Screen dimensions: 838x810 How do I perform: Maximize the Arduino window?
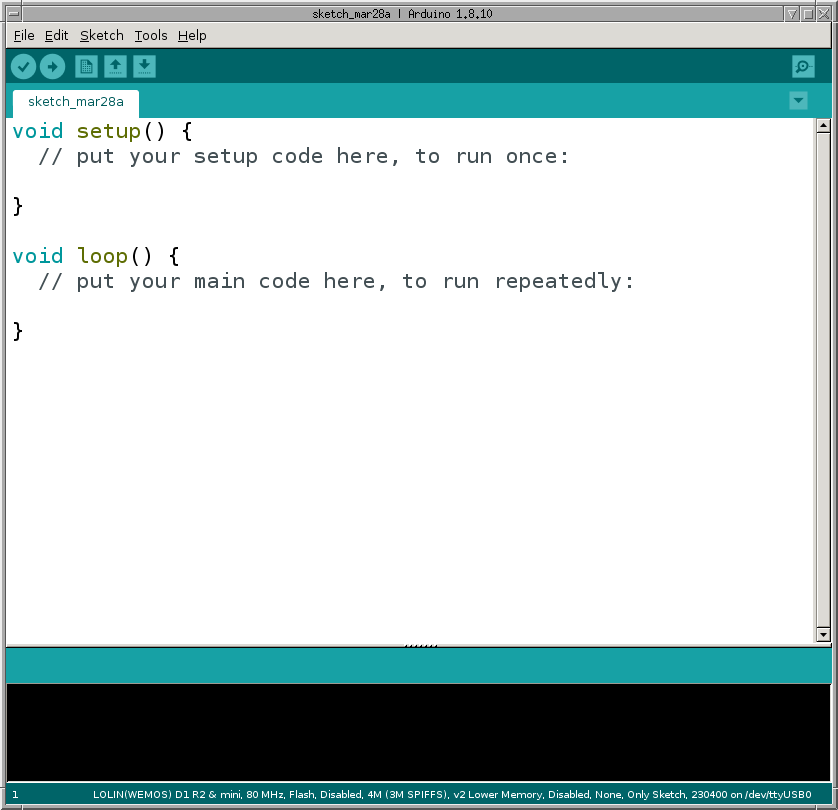(x=809, y=14)
